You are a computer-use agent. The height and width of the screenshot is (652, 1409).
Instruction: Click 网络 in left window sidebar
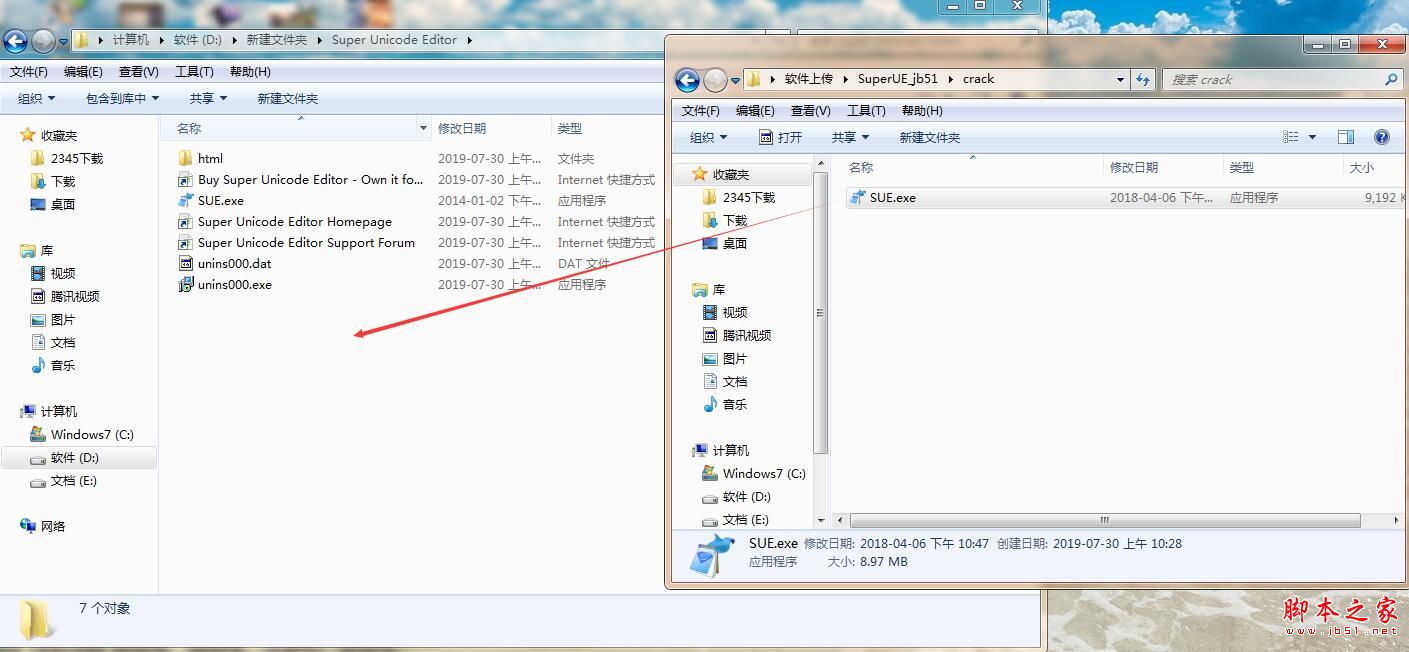tap(43, 526)
